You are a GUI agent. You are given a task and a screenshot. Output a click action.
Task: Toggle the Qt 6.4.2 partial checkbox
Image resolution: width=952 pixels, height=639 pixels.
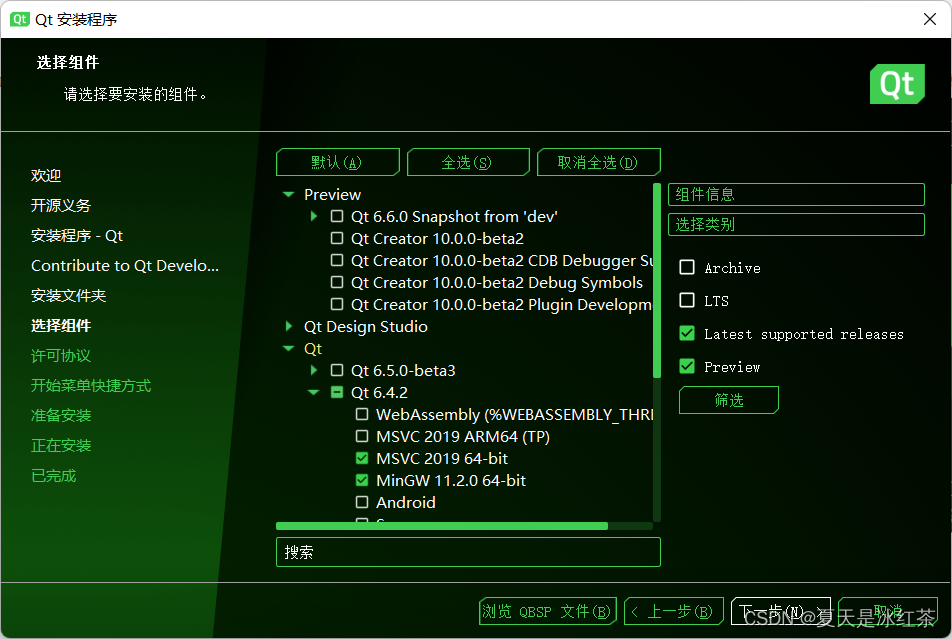coord(337,392)
